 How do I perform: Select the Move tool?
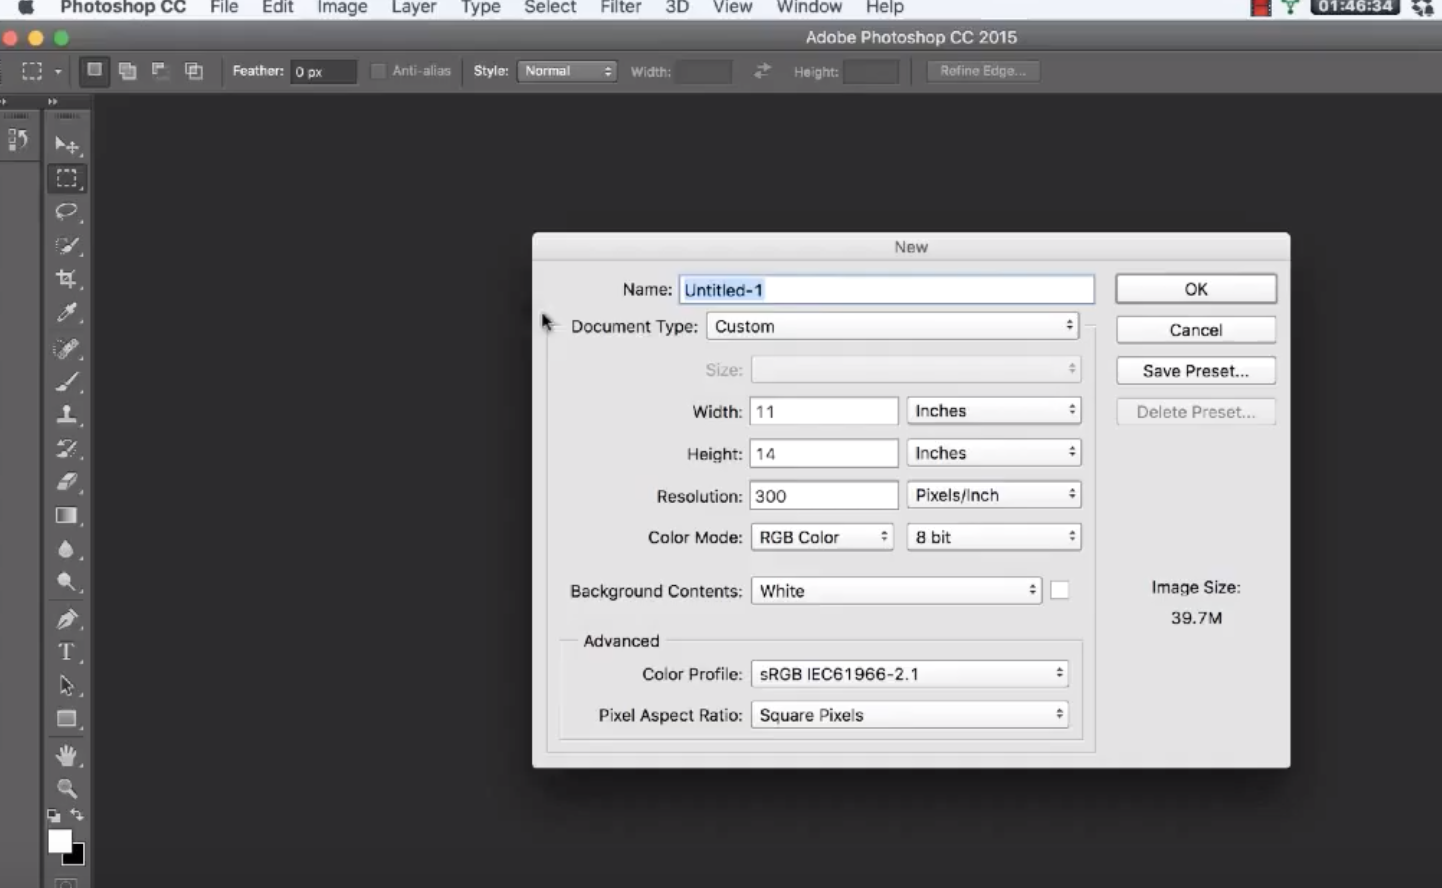tap(67, 145)
